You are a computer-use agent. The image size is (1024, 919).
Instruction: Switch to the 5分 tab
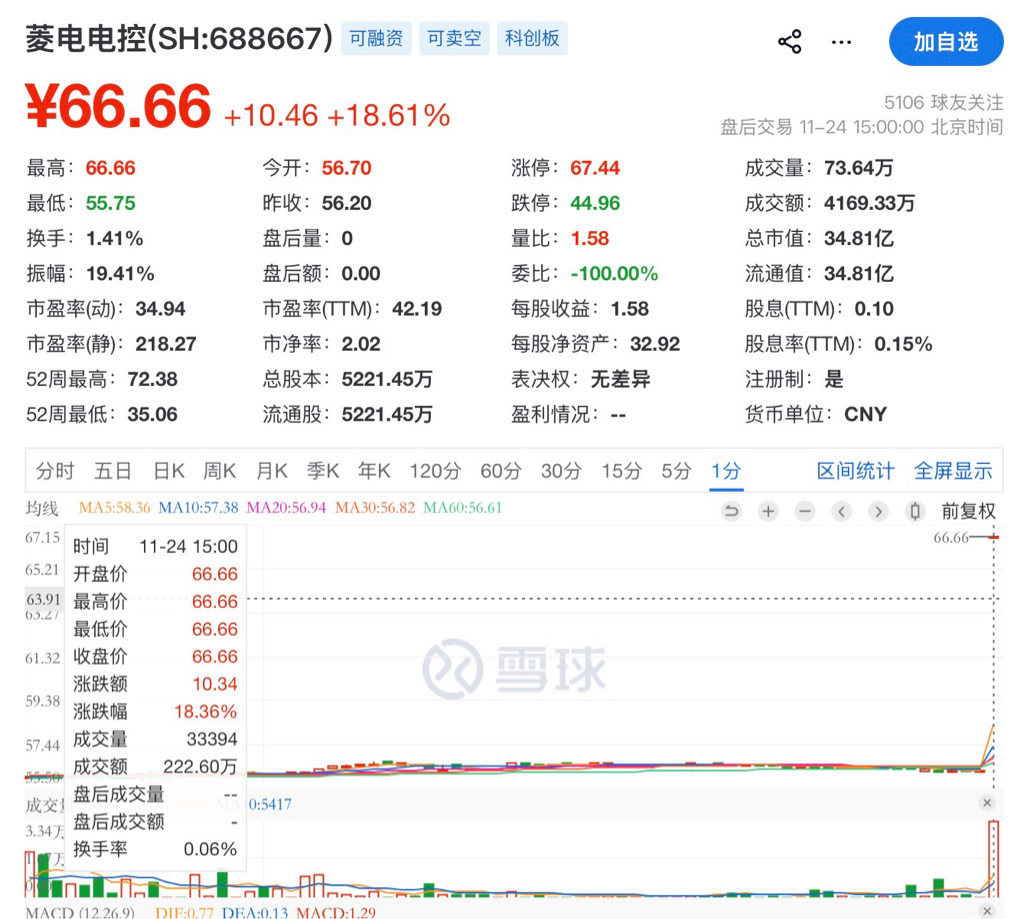[x=676, y=471]
